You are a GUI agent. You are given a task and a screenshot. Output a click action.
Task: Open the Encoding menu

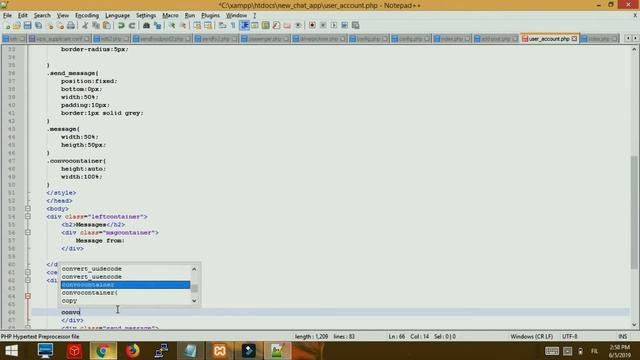tap(87, 16)
